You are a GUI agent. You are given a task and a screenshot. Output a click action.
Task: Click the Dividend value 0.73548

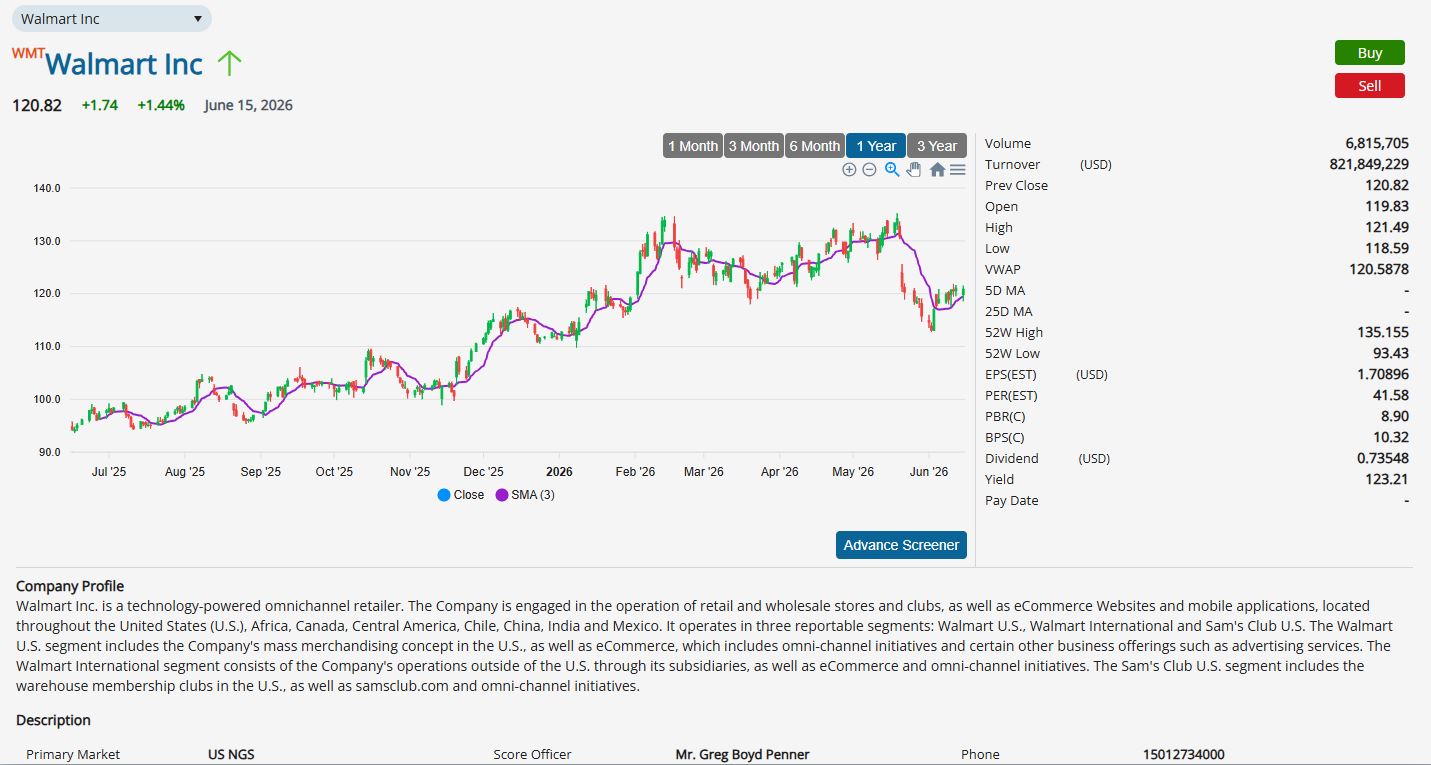[1382, 458]
